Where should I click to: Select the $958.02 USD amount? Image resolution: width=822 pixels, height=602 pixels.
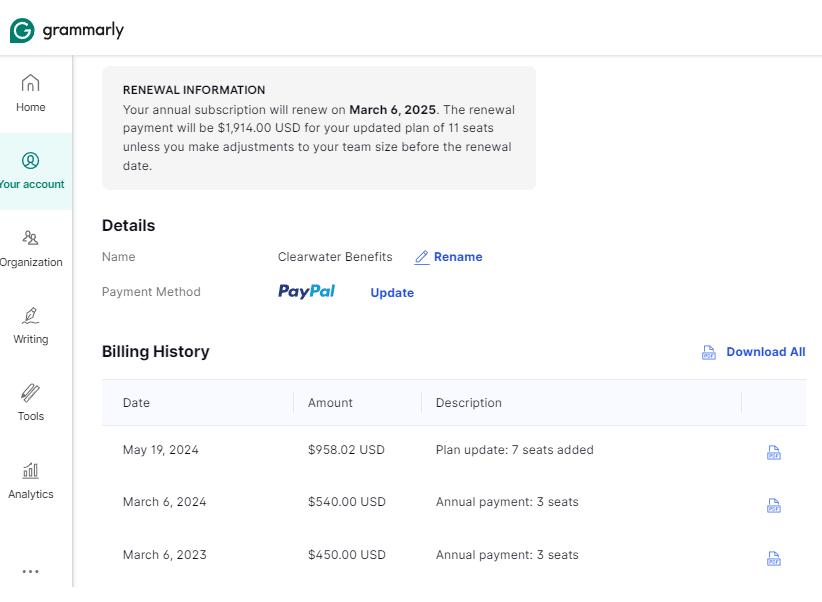[347, 450]
